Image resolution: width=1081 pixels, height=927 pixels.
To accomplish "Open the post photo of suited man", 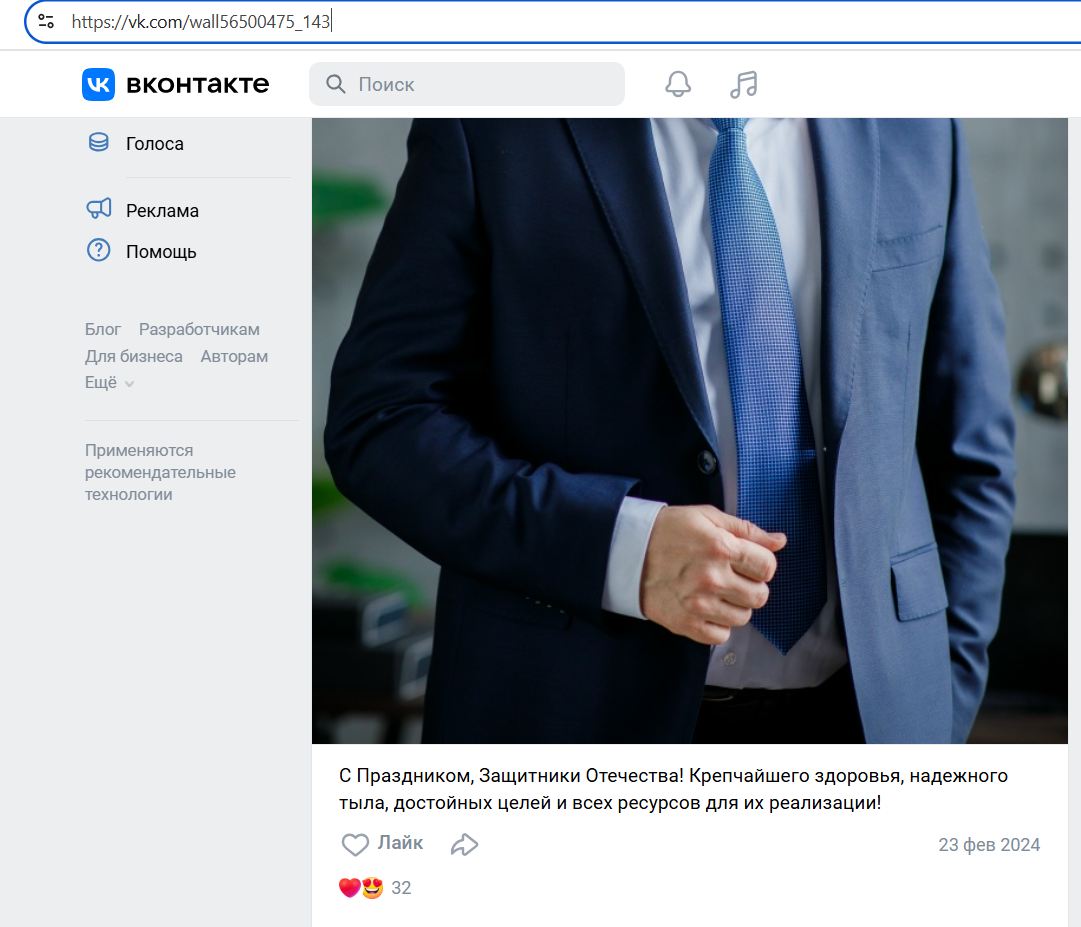I will [689, 430].
